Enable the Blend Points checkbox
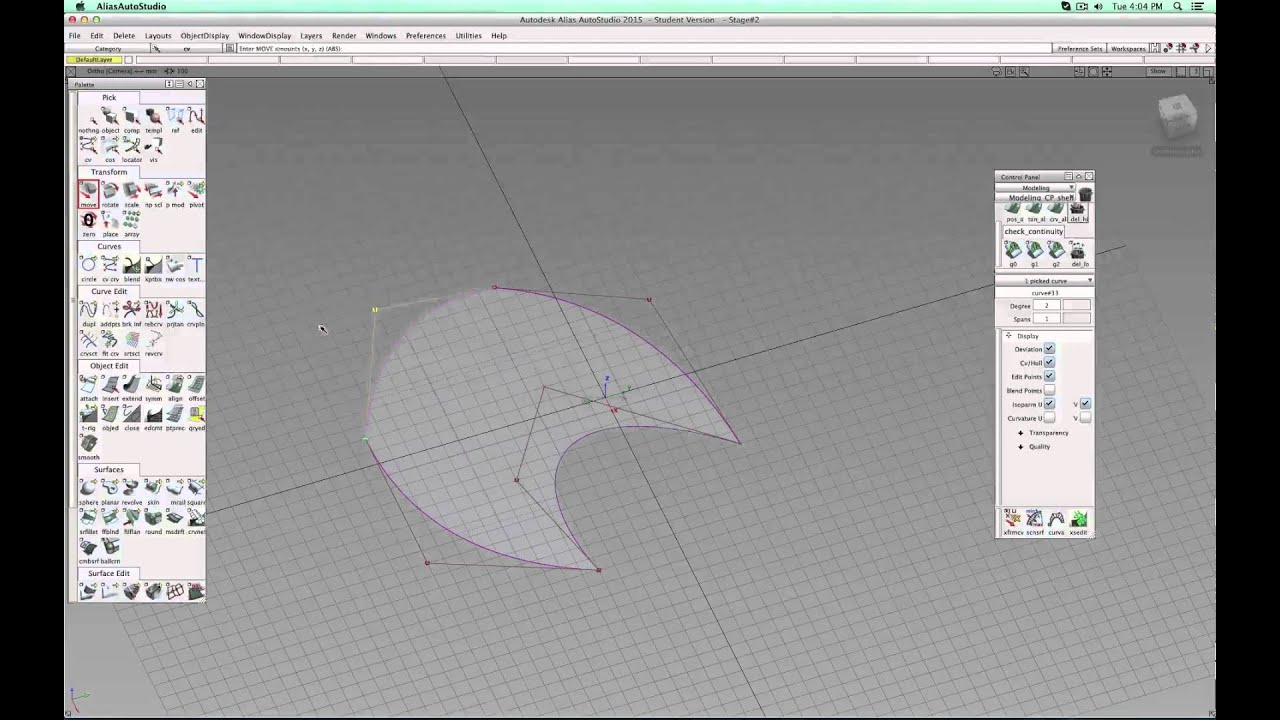 1049,390
